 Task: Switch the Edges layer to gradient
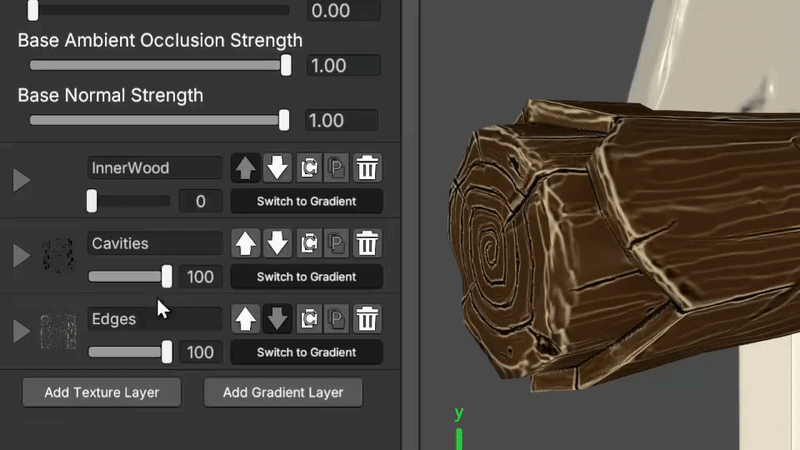click(306, 352)
